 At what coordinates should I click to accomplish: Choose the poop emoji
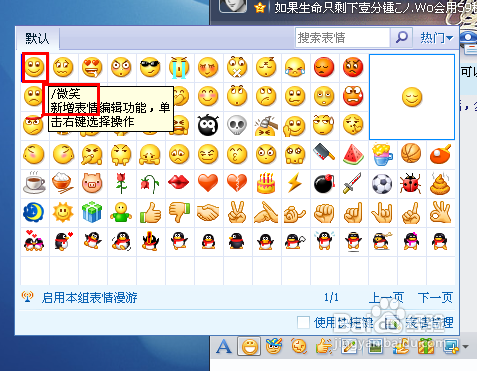tap(440, 183)
